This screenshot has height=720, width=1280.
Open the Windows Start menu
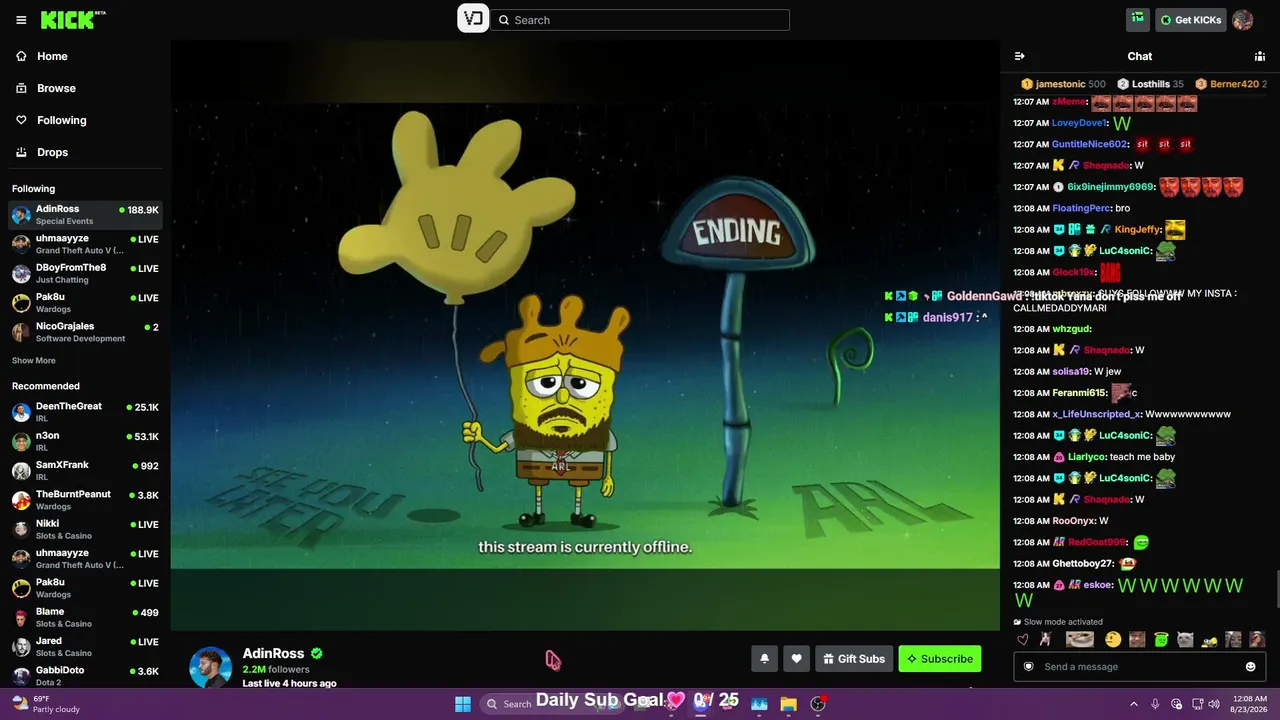(x=463, y=704)
